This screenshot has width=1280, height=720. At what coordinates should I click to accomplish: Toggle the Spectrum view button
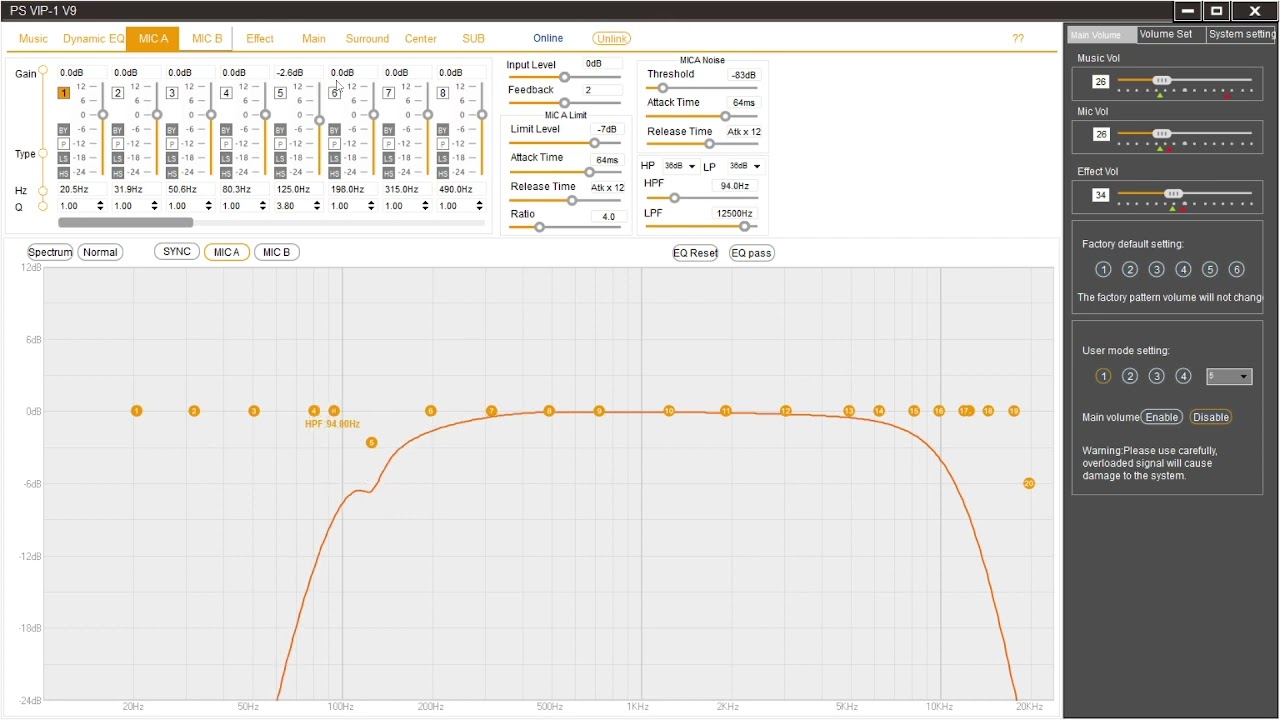[50, 252]
